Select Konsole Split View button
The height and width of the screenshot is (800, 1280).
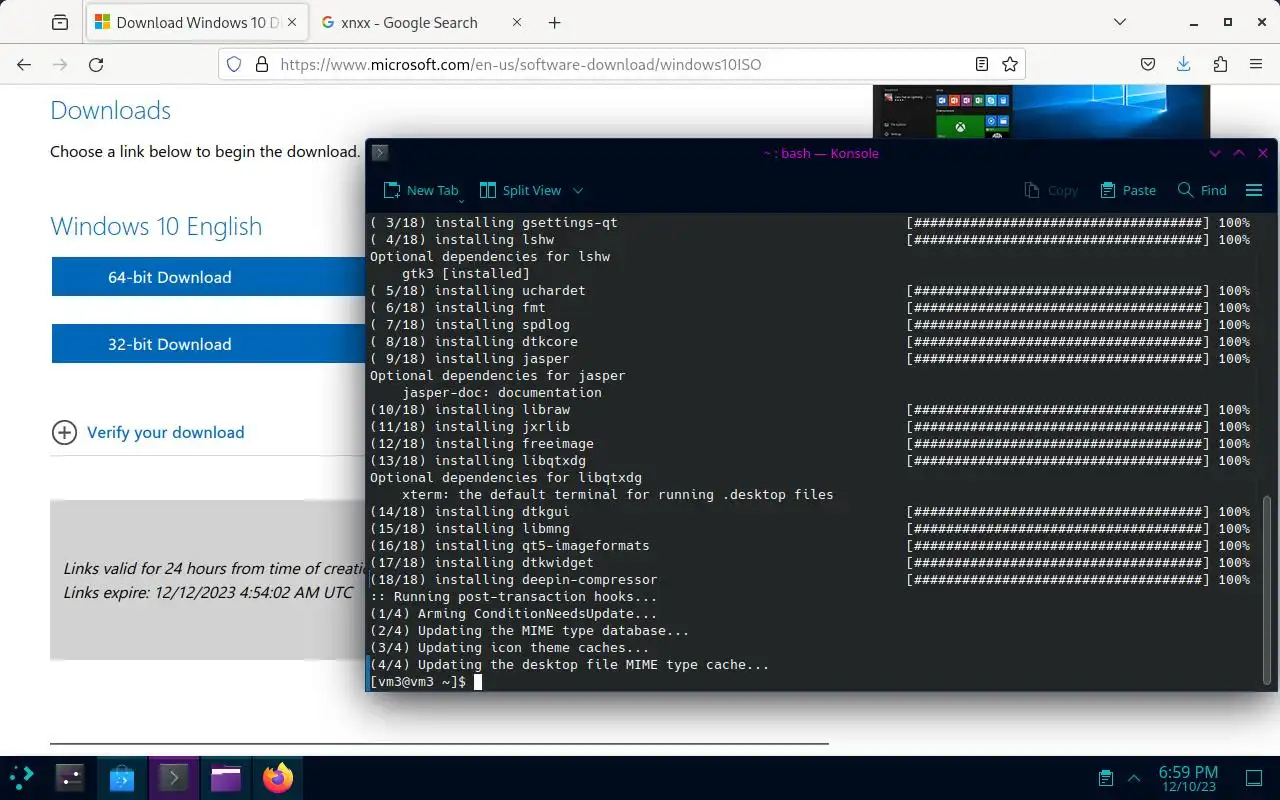[x=521, y=190]
